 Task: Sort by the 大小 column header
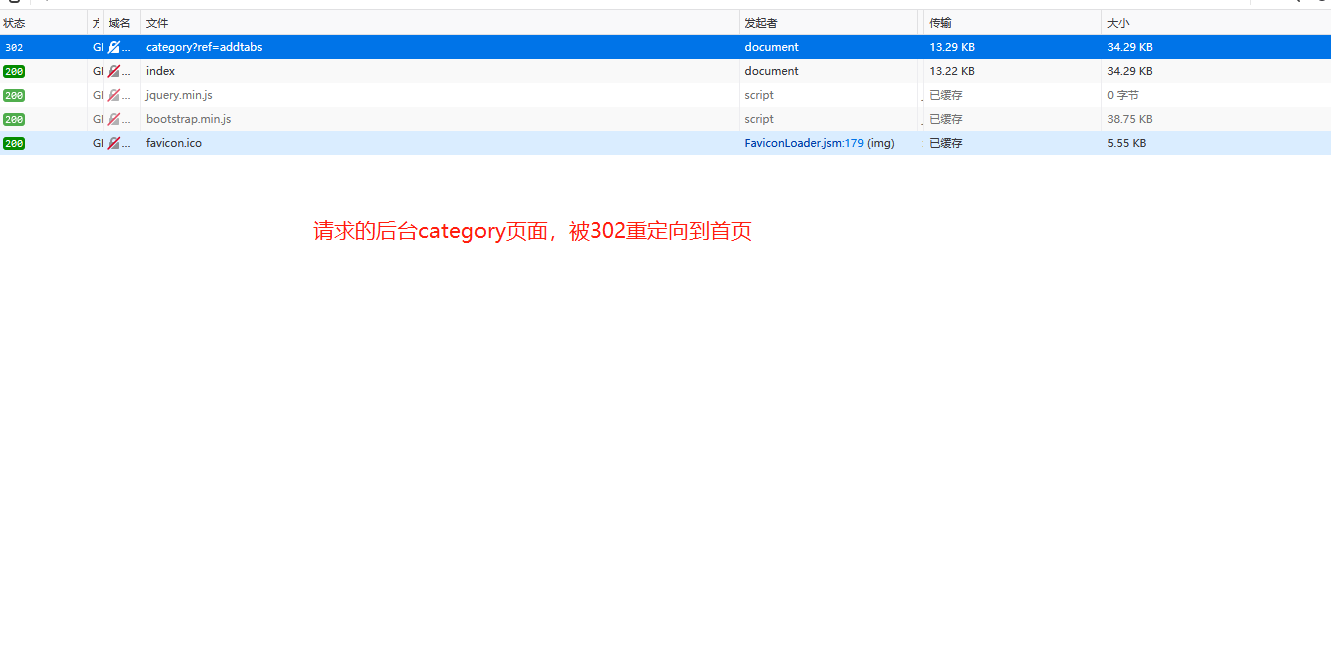coord(1118,23)
